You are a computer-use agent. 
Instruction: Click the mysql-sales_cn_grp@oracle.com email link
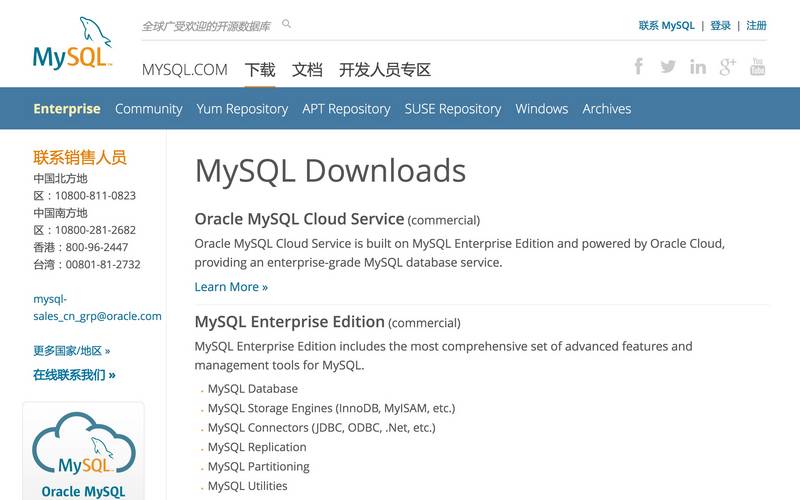point(97,308)
